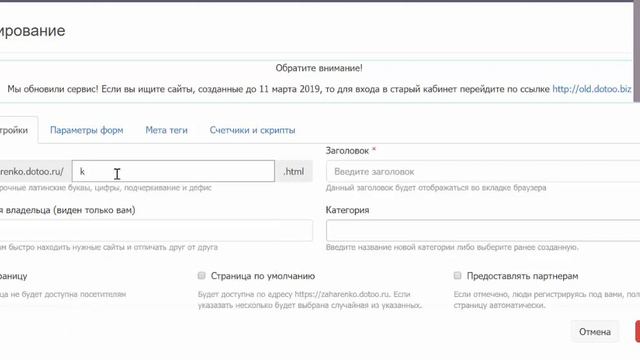Click the Категория field label
640x360 pixels.
(x=347, y=210)
